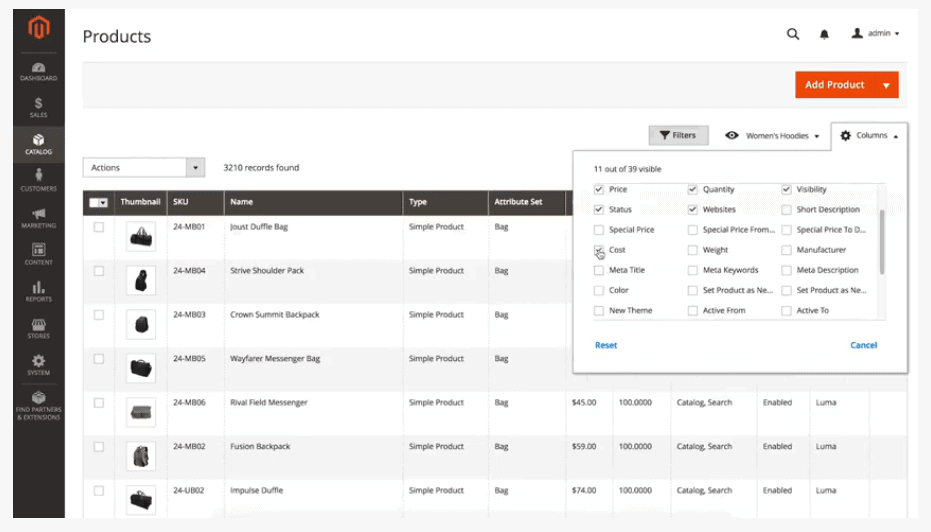Enable the Special Price column
Image resolution: width=931 pixels, height=532 pixels.
pos(598,230)
